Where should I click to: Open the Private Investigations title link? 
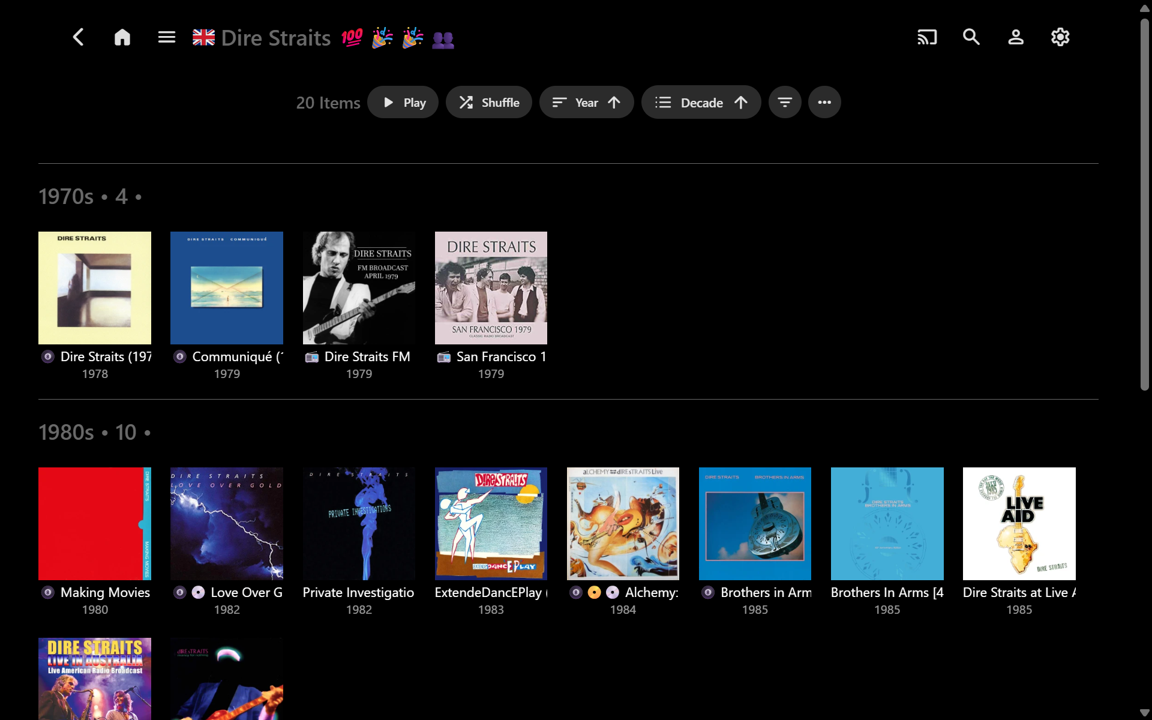point(359,593)
